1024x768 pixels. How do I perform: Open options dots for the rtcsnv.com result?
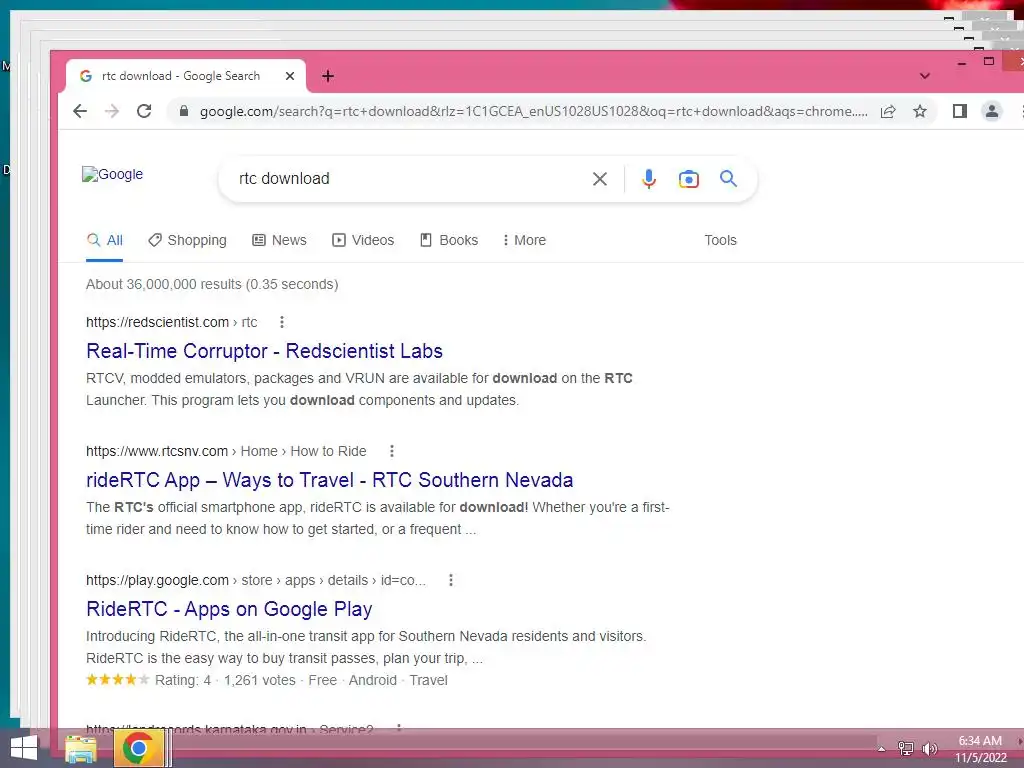pyautogui.click(x=391, y=451)
